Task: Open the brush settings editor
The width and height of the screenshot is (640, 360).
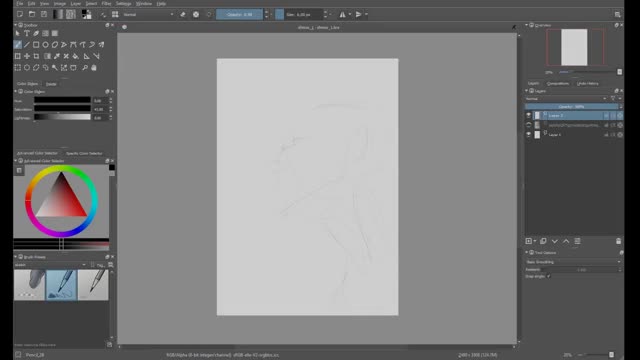Action: 103,14
